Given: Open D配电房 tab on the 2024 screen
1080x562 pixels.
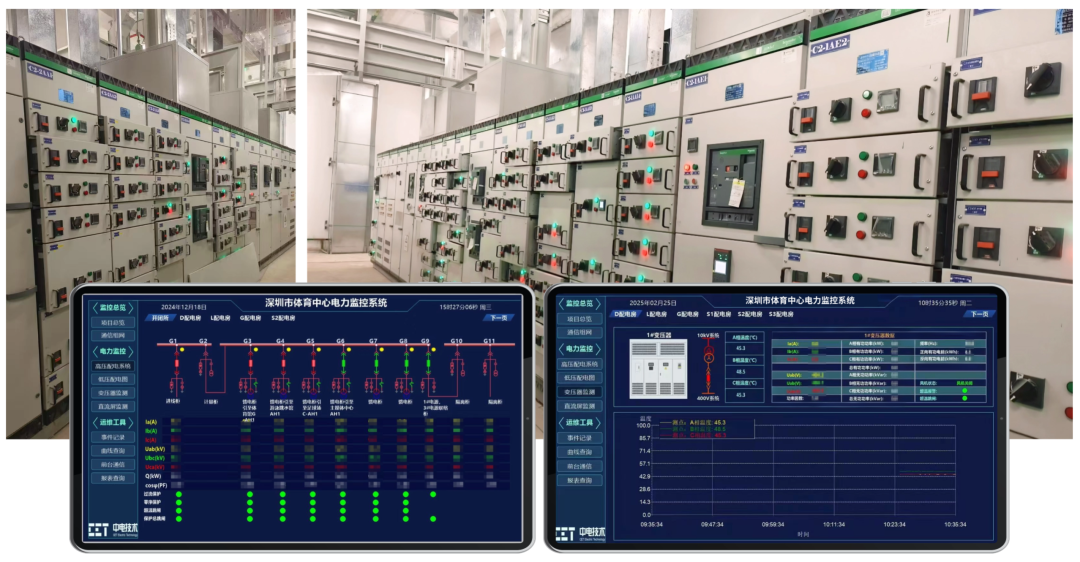Looking at the screenshot, I should [x=190, y=318].
